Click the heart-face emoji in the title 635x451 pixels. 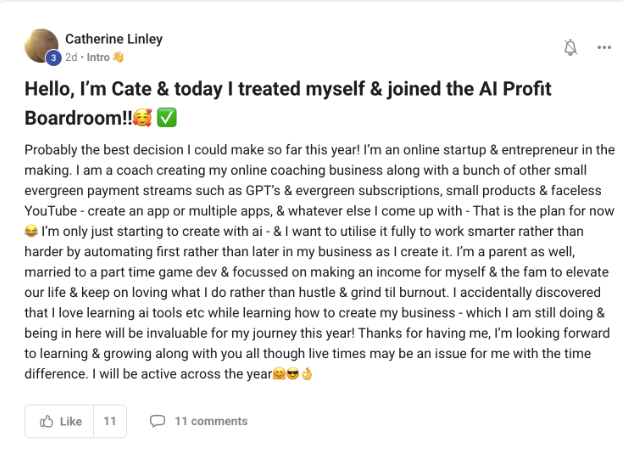[143, 118]
